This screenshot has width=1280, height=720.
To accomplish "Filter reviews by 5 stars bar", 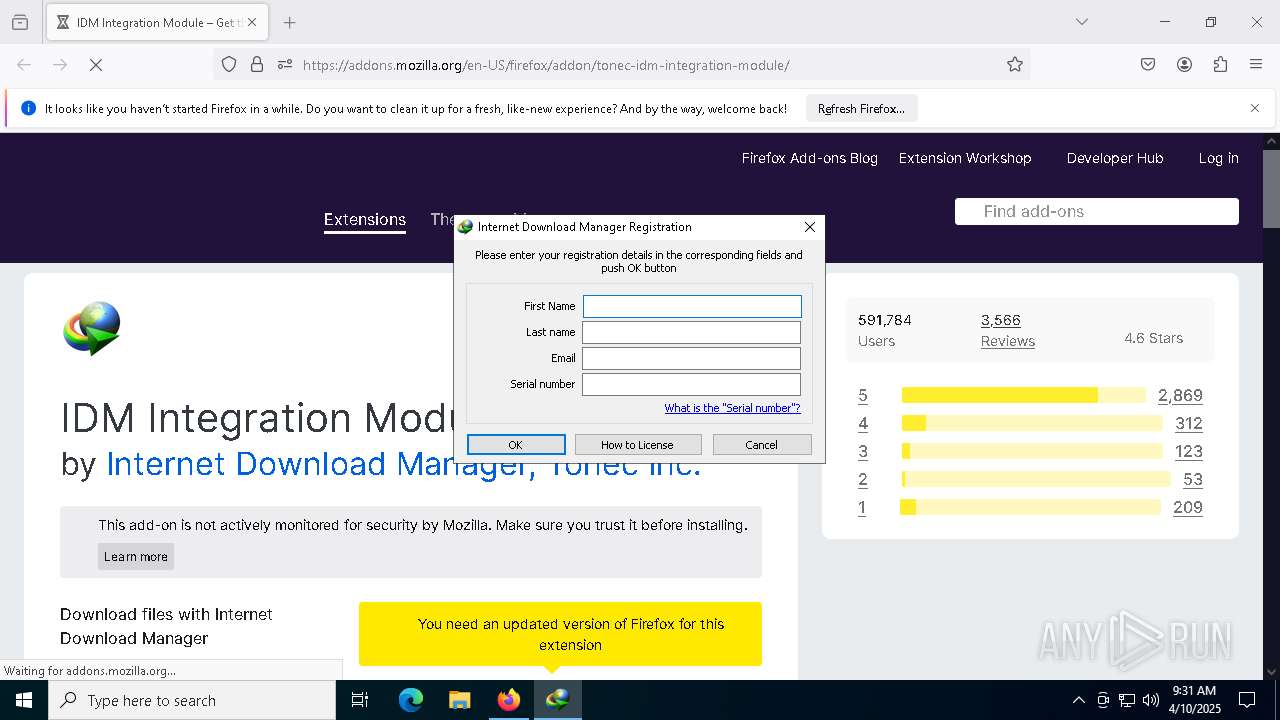I will (x=1024, y=395).
